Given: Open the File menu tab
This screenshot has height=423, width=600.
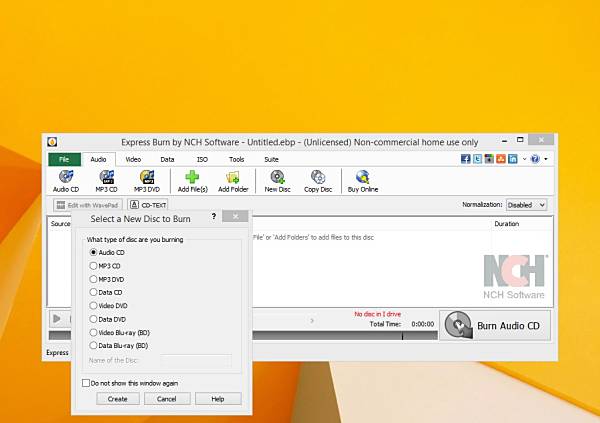Looking at the screenshot, I should [64, 159].
